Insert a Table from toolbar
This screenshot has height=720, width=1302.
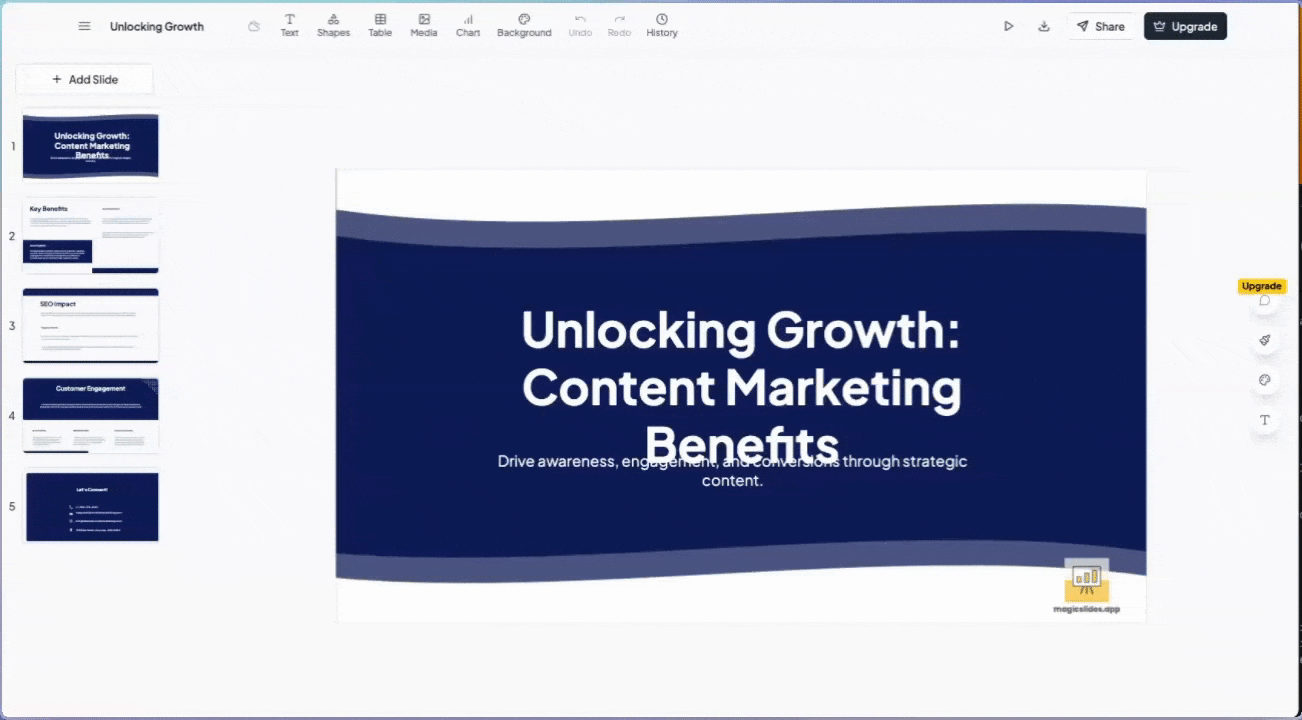click(x=380, y=25)
